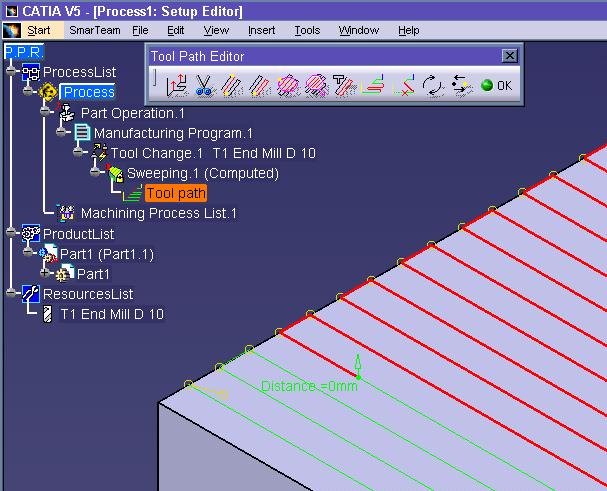Viewport: 607px width, 491px height.
Task: Collapse the ProcessList tree node
Action: (x=11, y=71)
